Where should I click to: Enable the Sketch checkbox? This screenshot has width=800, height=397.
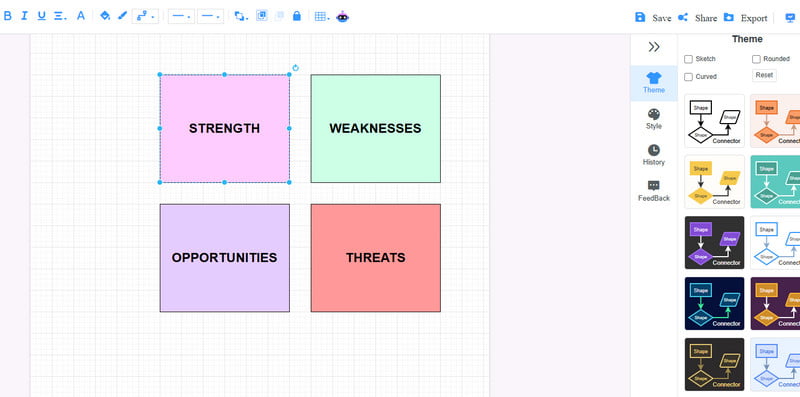click(x=688, y=59)
